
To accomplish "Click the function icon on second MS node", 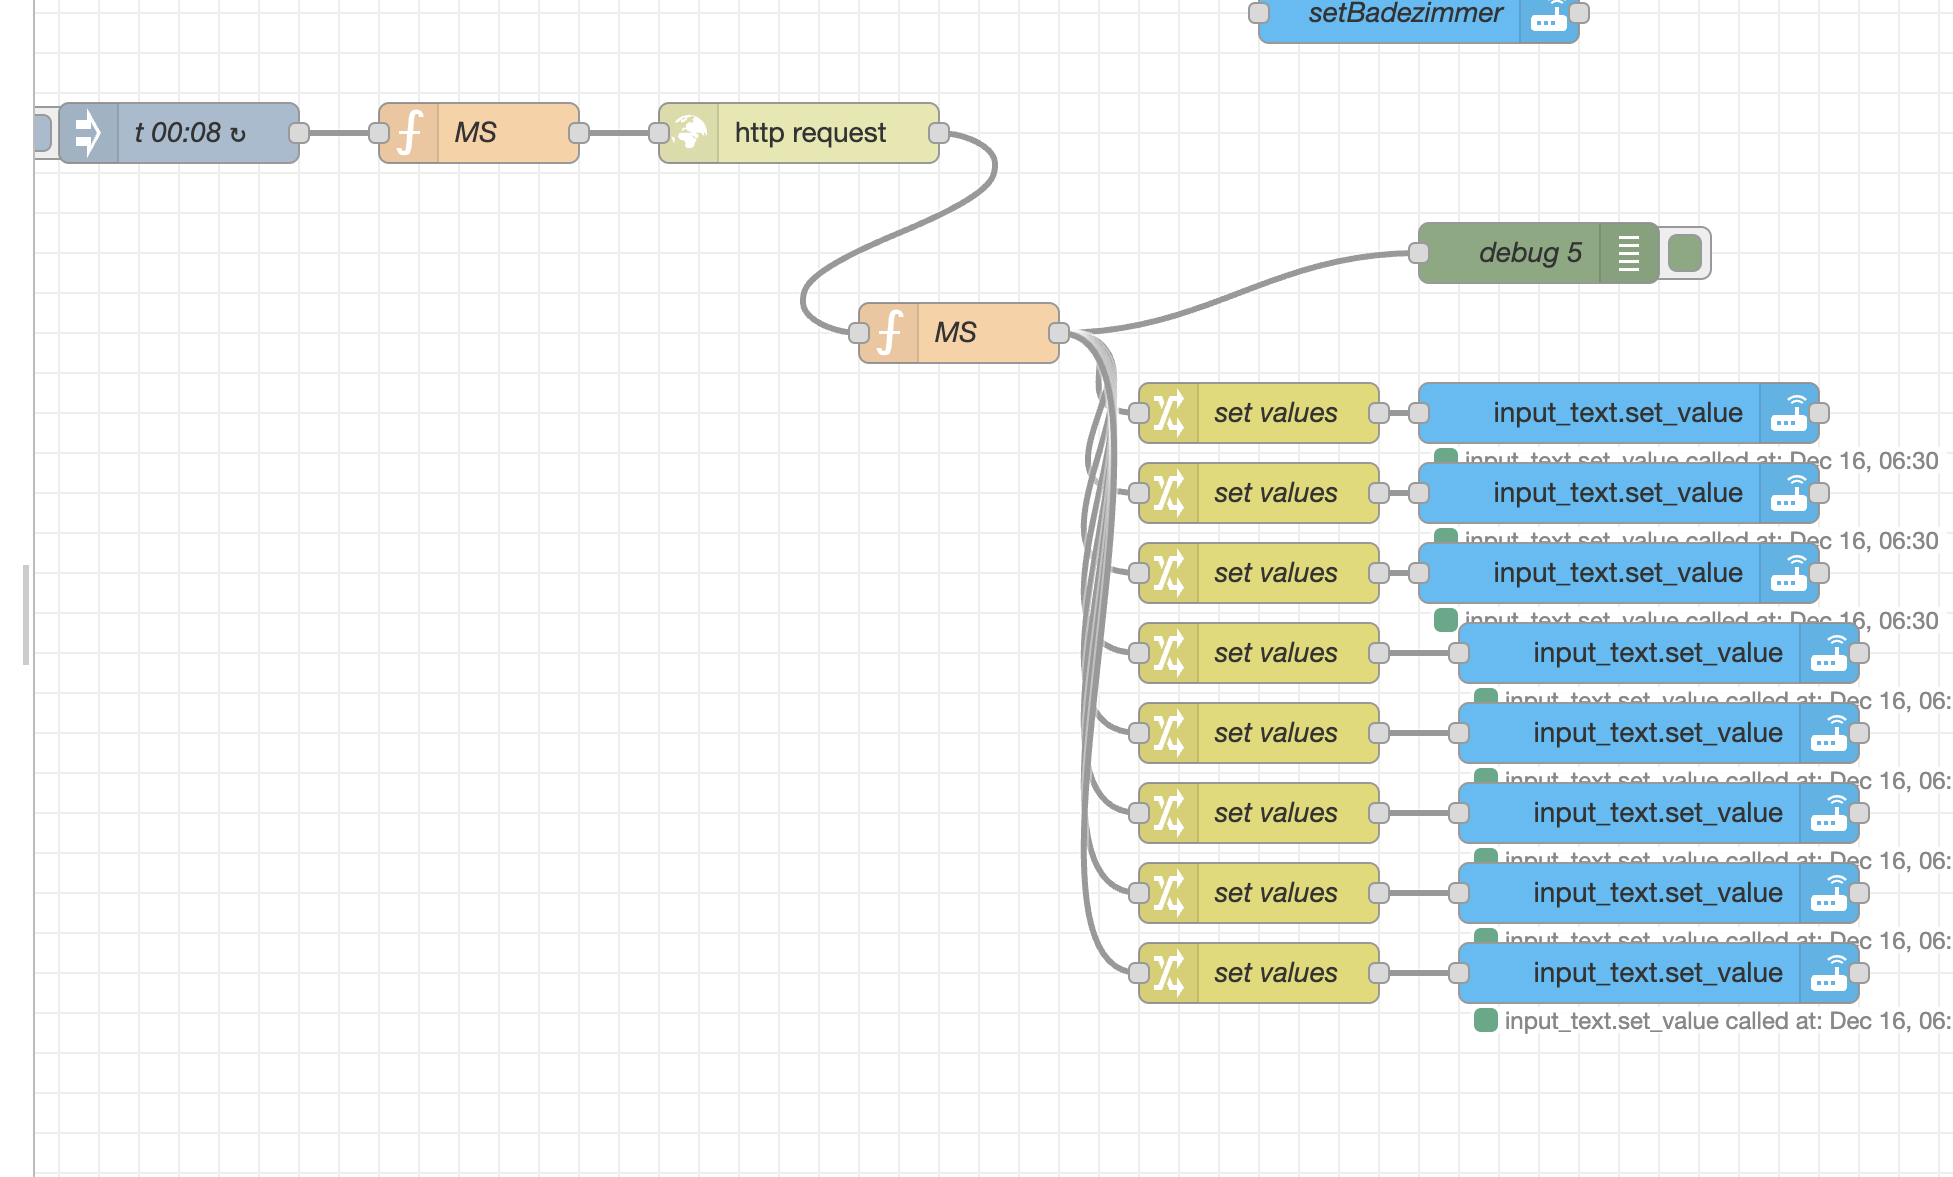I will tap(889, 333).
